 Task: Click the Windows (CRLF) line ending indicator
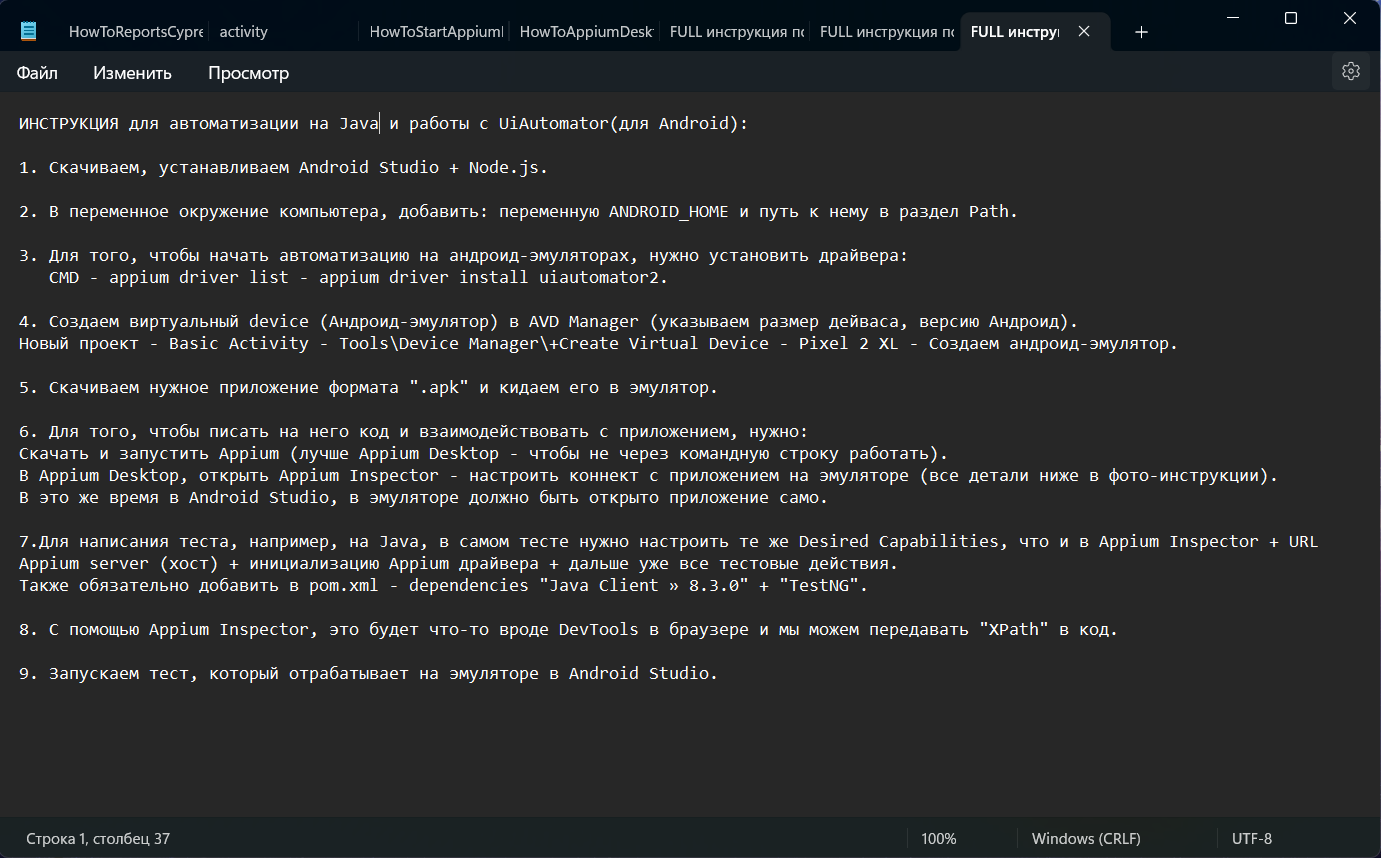point(1086,839)
